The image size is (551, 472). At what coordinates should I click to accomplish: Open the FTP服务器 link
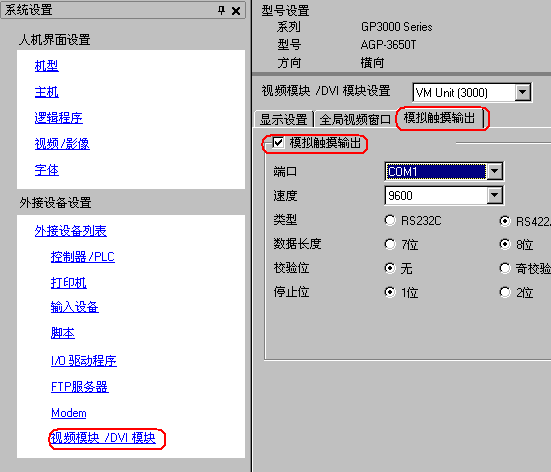click(x=79, y=387)
